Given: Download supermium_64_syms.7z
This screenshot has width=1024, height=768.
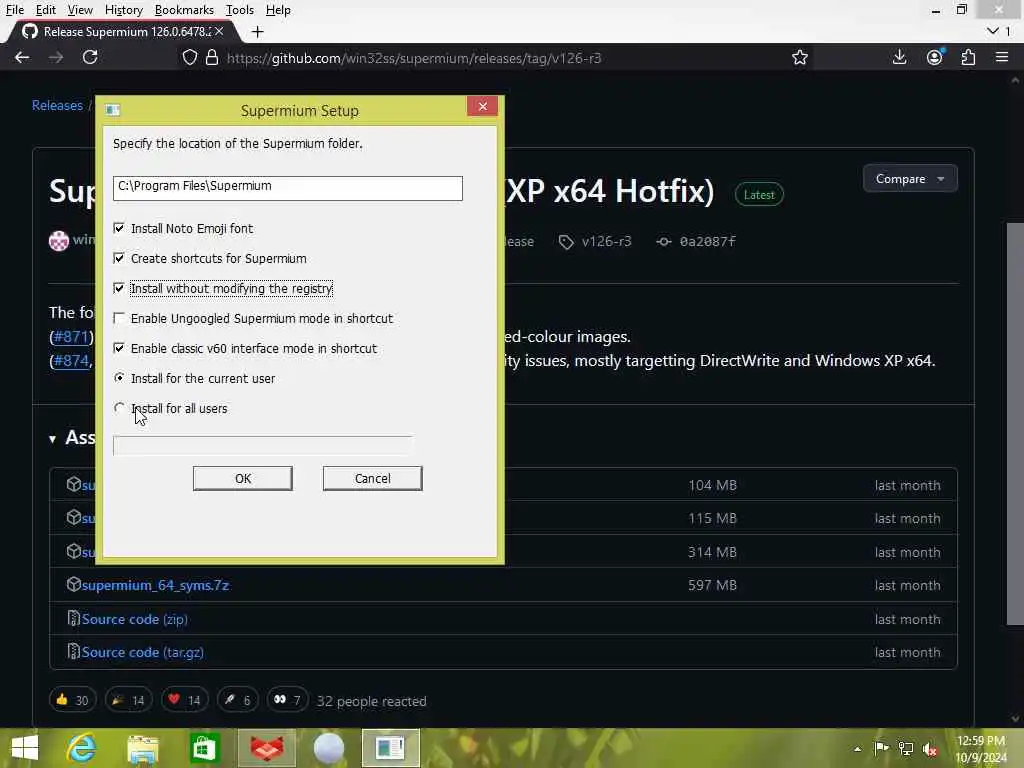Looking at the screenshot, I should [x=155, y=585].
